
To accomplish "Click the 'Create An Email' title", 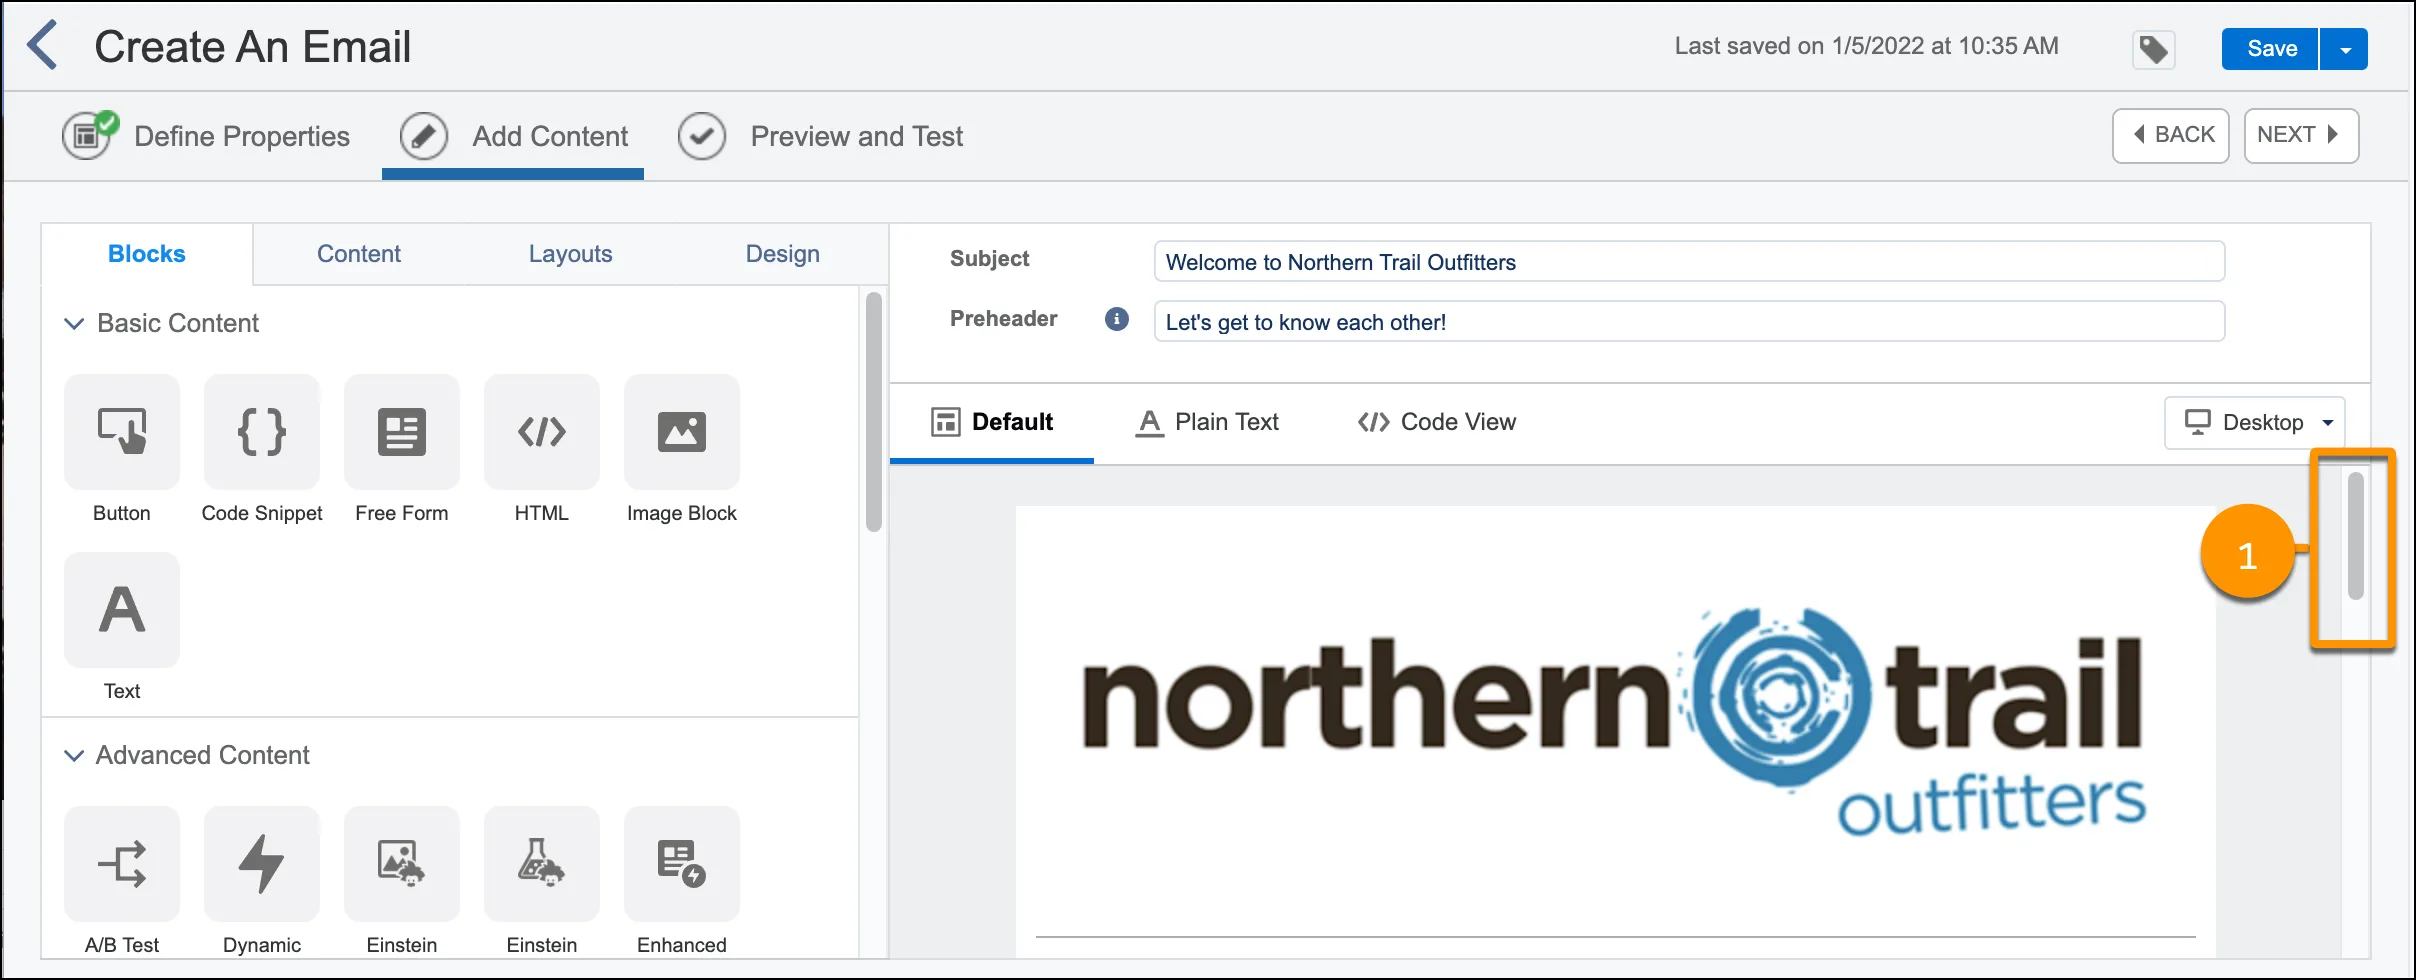I will point(253,47).
